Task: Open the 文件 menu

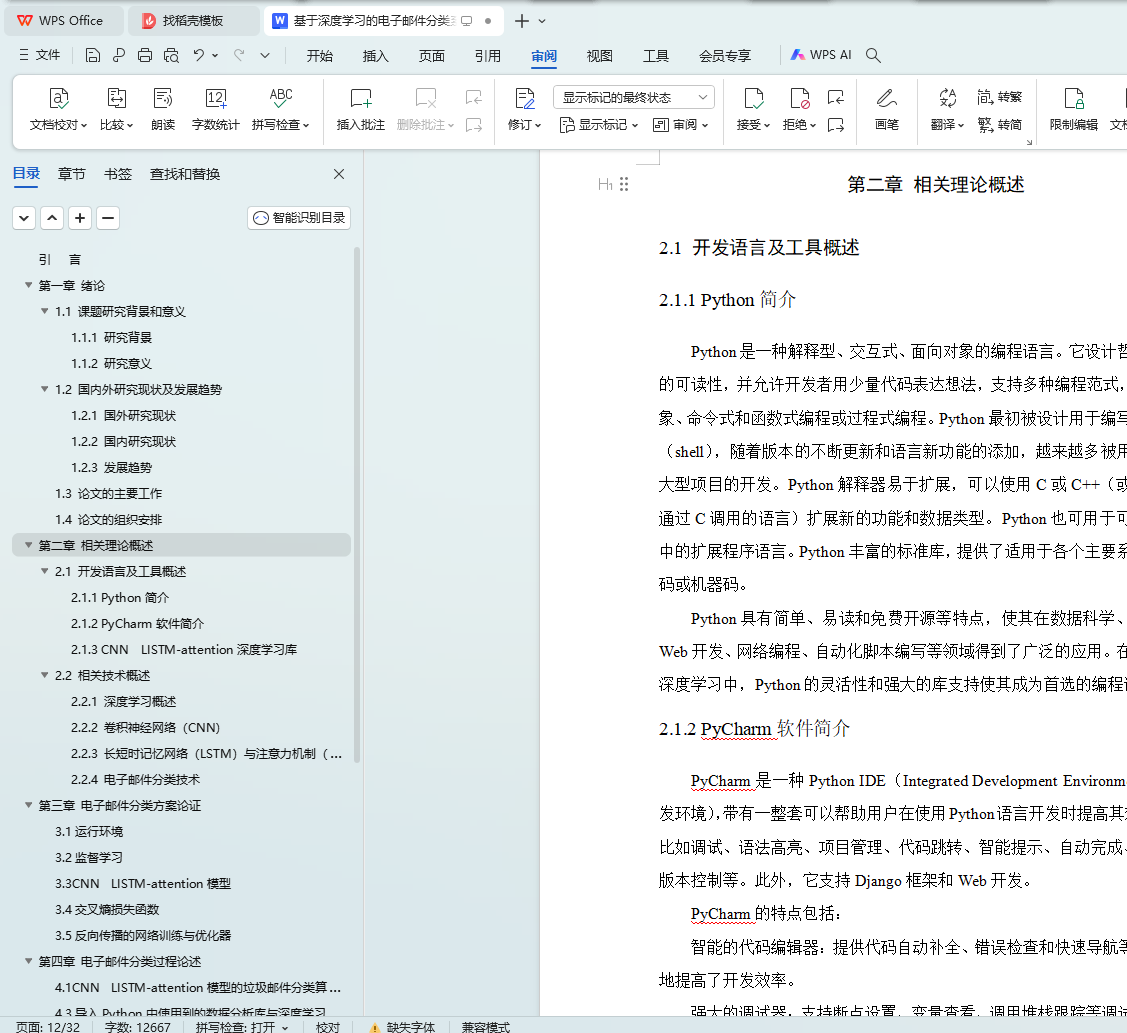Action: (40, 55)
